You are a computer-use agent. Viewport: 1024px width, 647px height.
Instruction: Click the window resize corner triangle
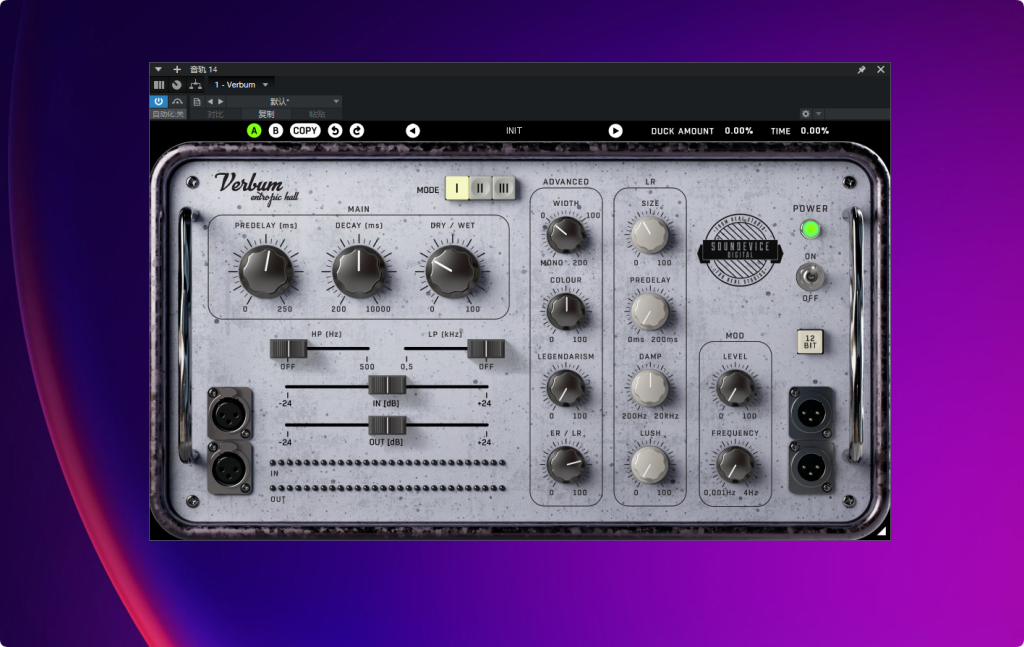click(882, 531)
